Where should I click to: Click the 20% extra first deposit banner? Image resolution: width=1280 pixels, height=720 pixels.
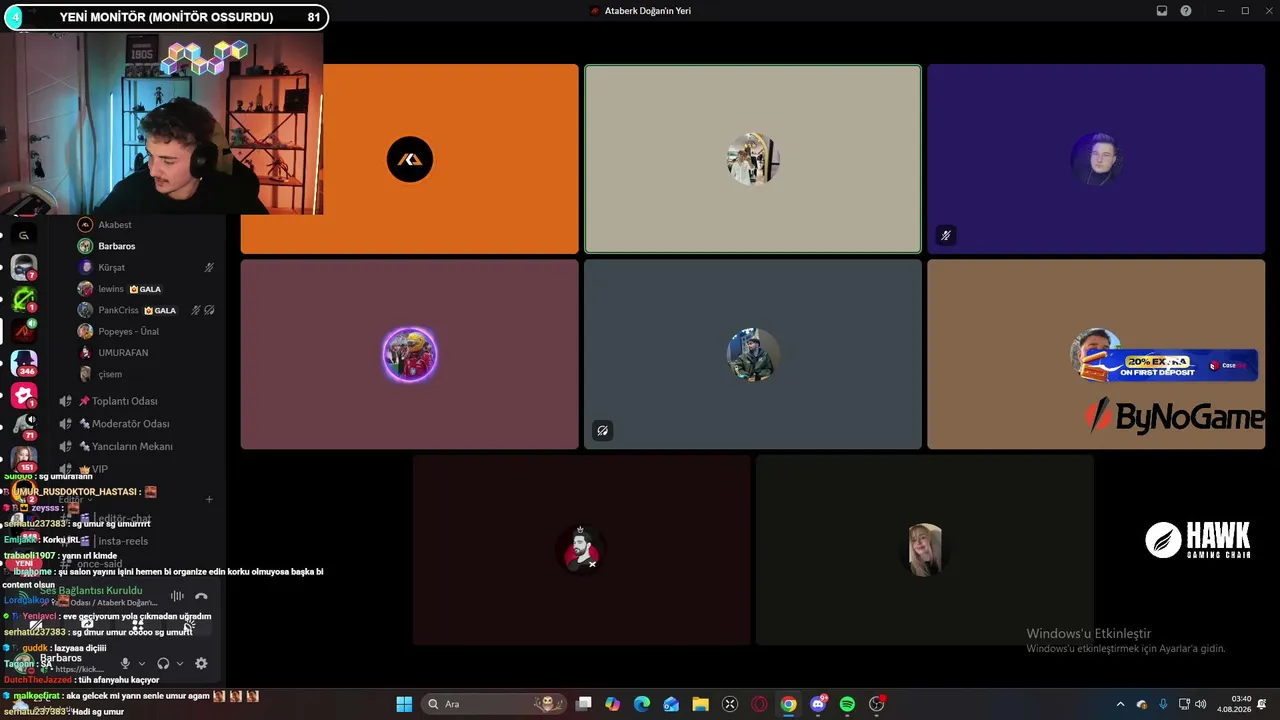click(1168, 366)
